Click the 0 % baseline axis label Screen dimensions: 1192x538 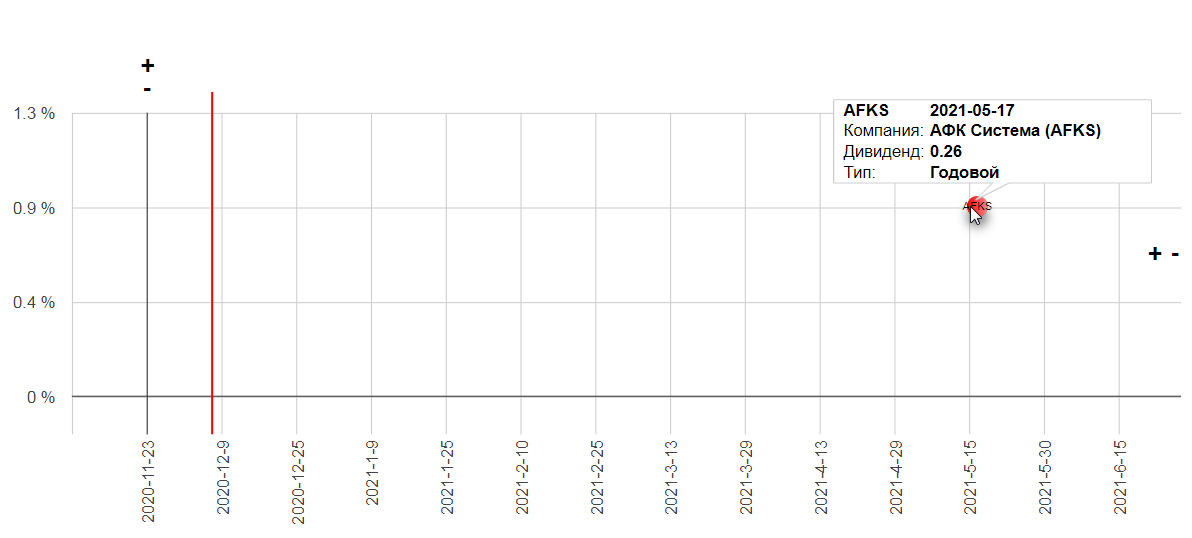(x=41, y=397)
